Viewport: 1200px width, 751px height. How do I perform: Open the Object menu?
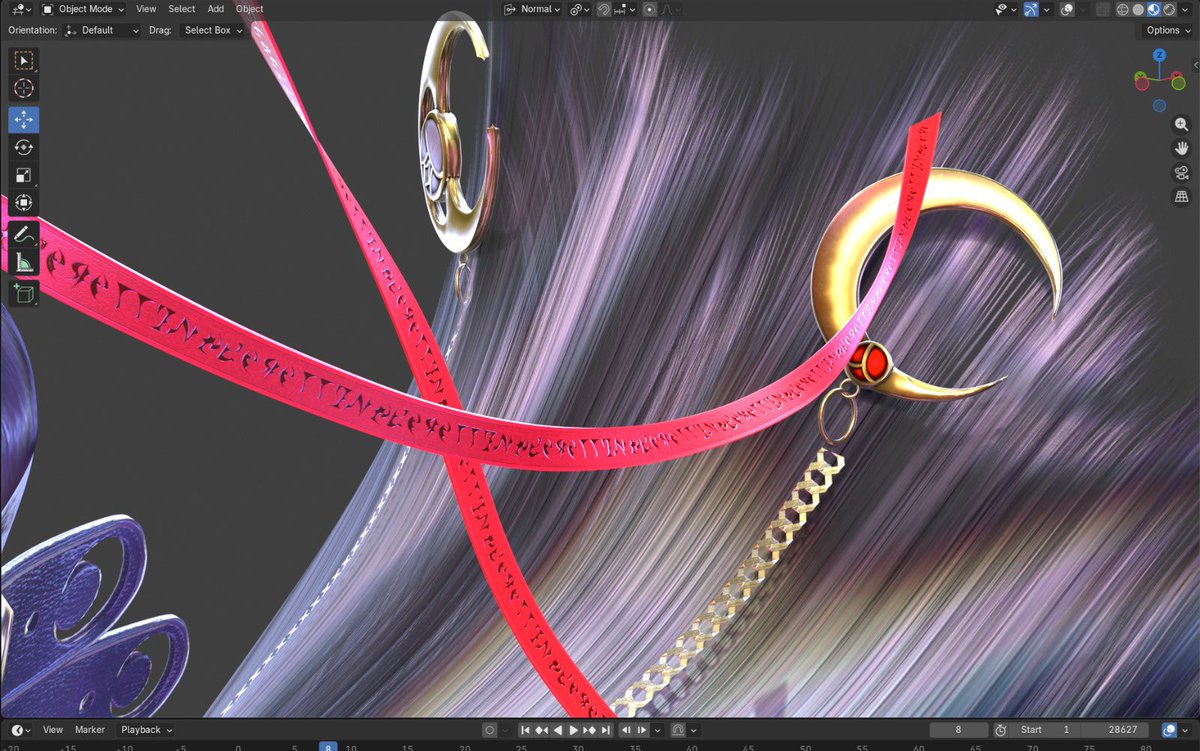[250, 9]
